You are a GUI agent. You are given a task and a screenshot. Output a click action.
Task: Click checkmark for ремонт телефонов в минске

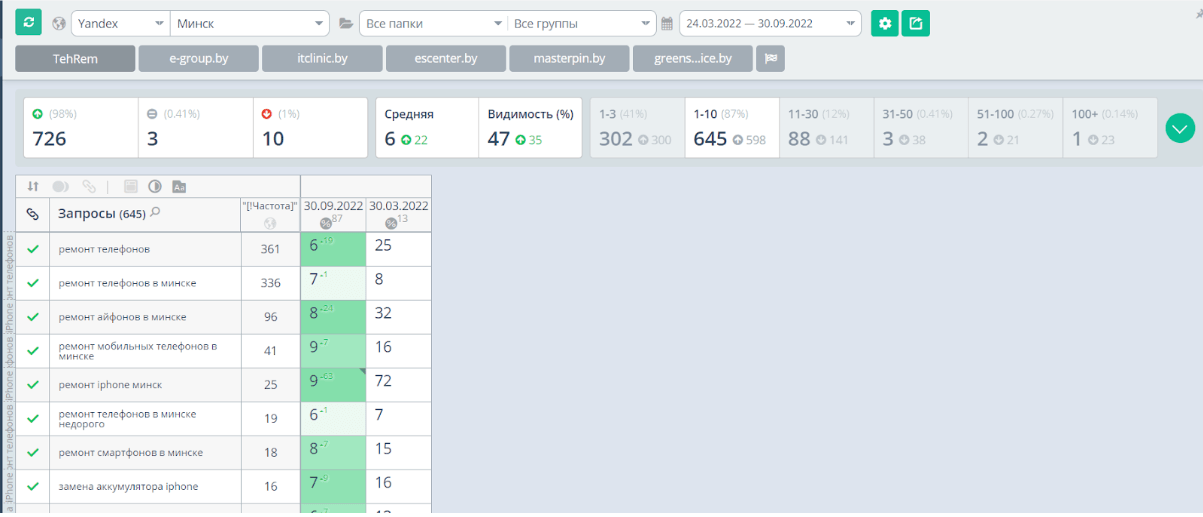pos(33,283)
